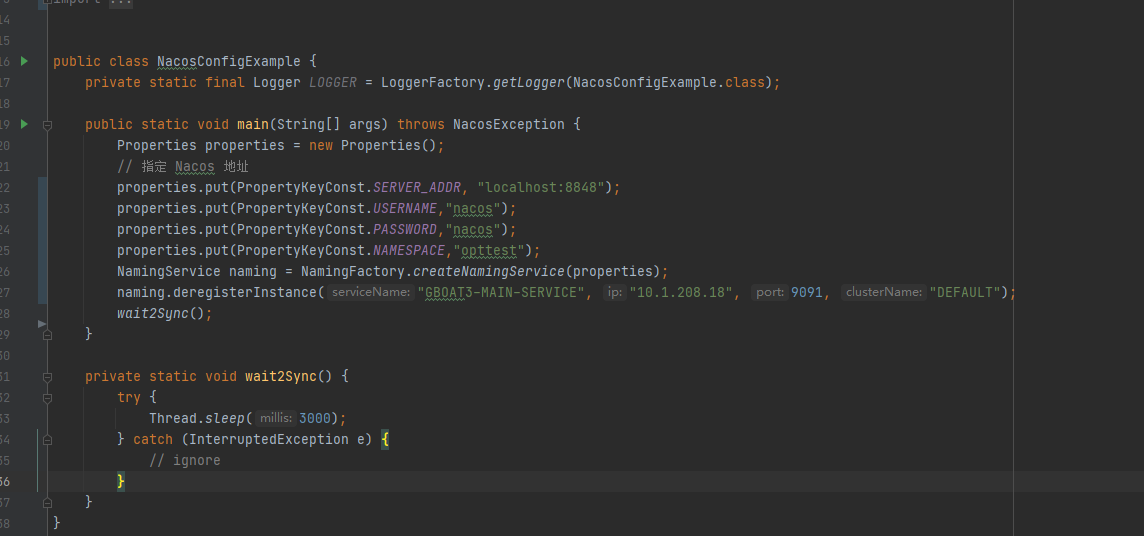
Task: Click the "nacos" string on the USERNAME line
Action: 473,209
